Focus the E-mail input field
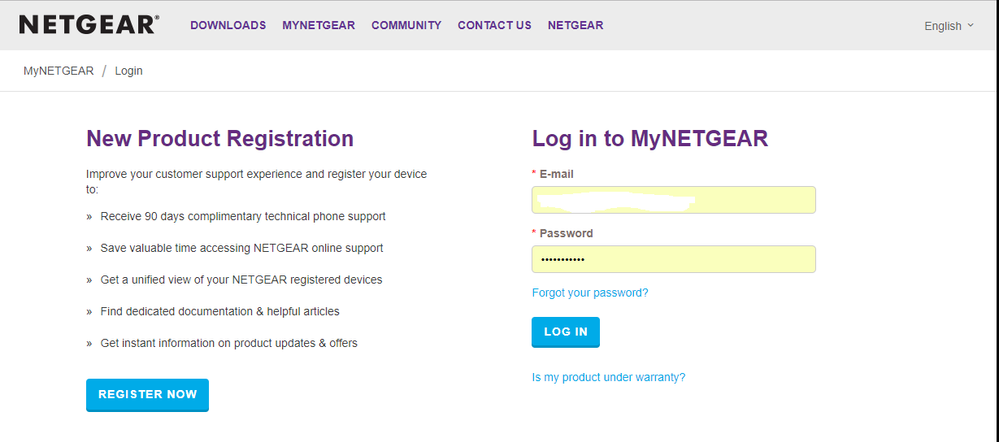Image resolution: width=999 pixels, height=442 pixels. coord(673,200)
